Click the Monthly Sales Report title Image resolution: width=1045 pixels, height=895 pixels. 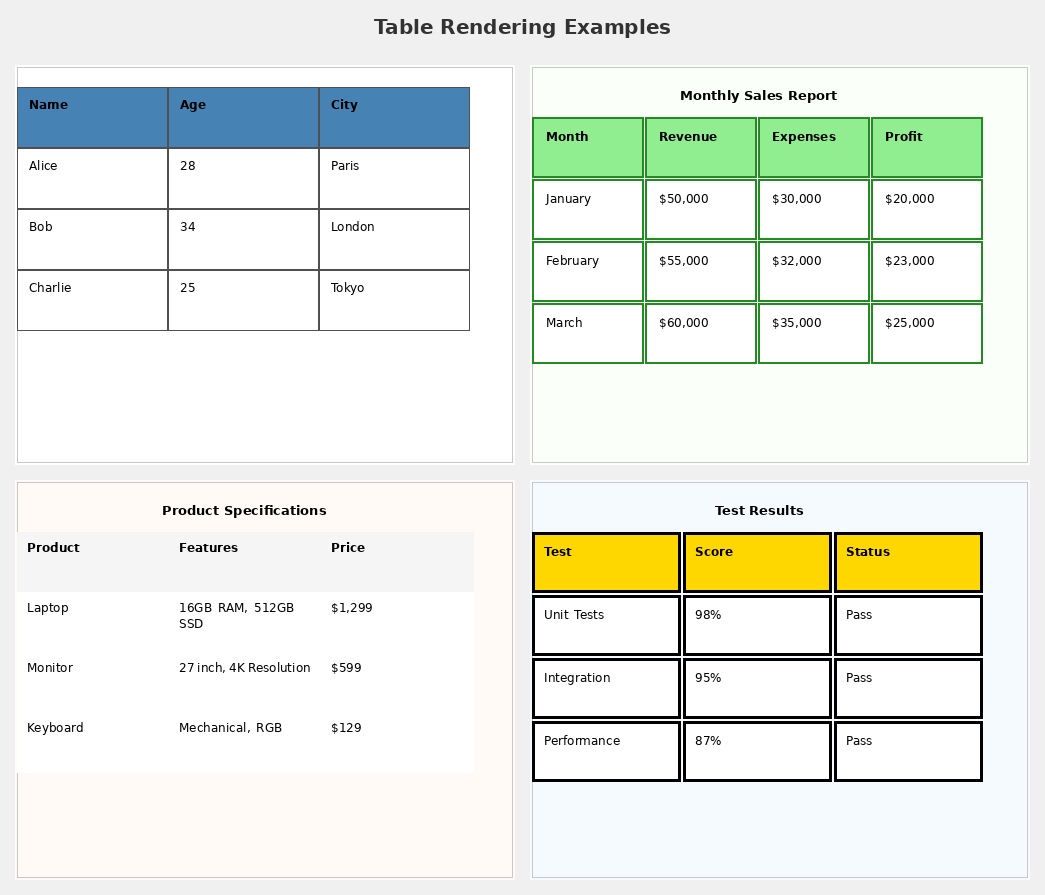pyautogui.click(x=758, y=95)
